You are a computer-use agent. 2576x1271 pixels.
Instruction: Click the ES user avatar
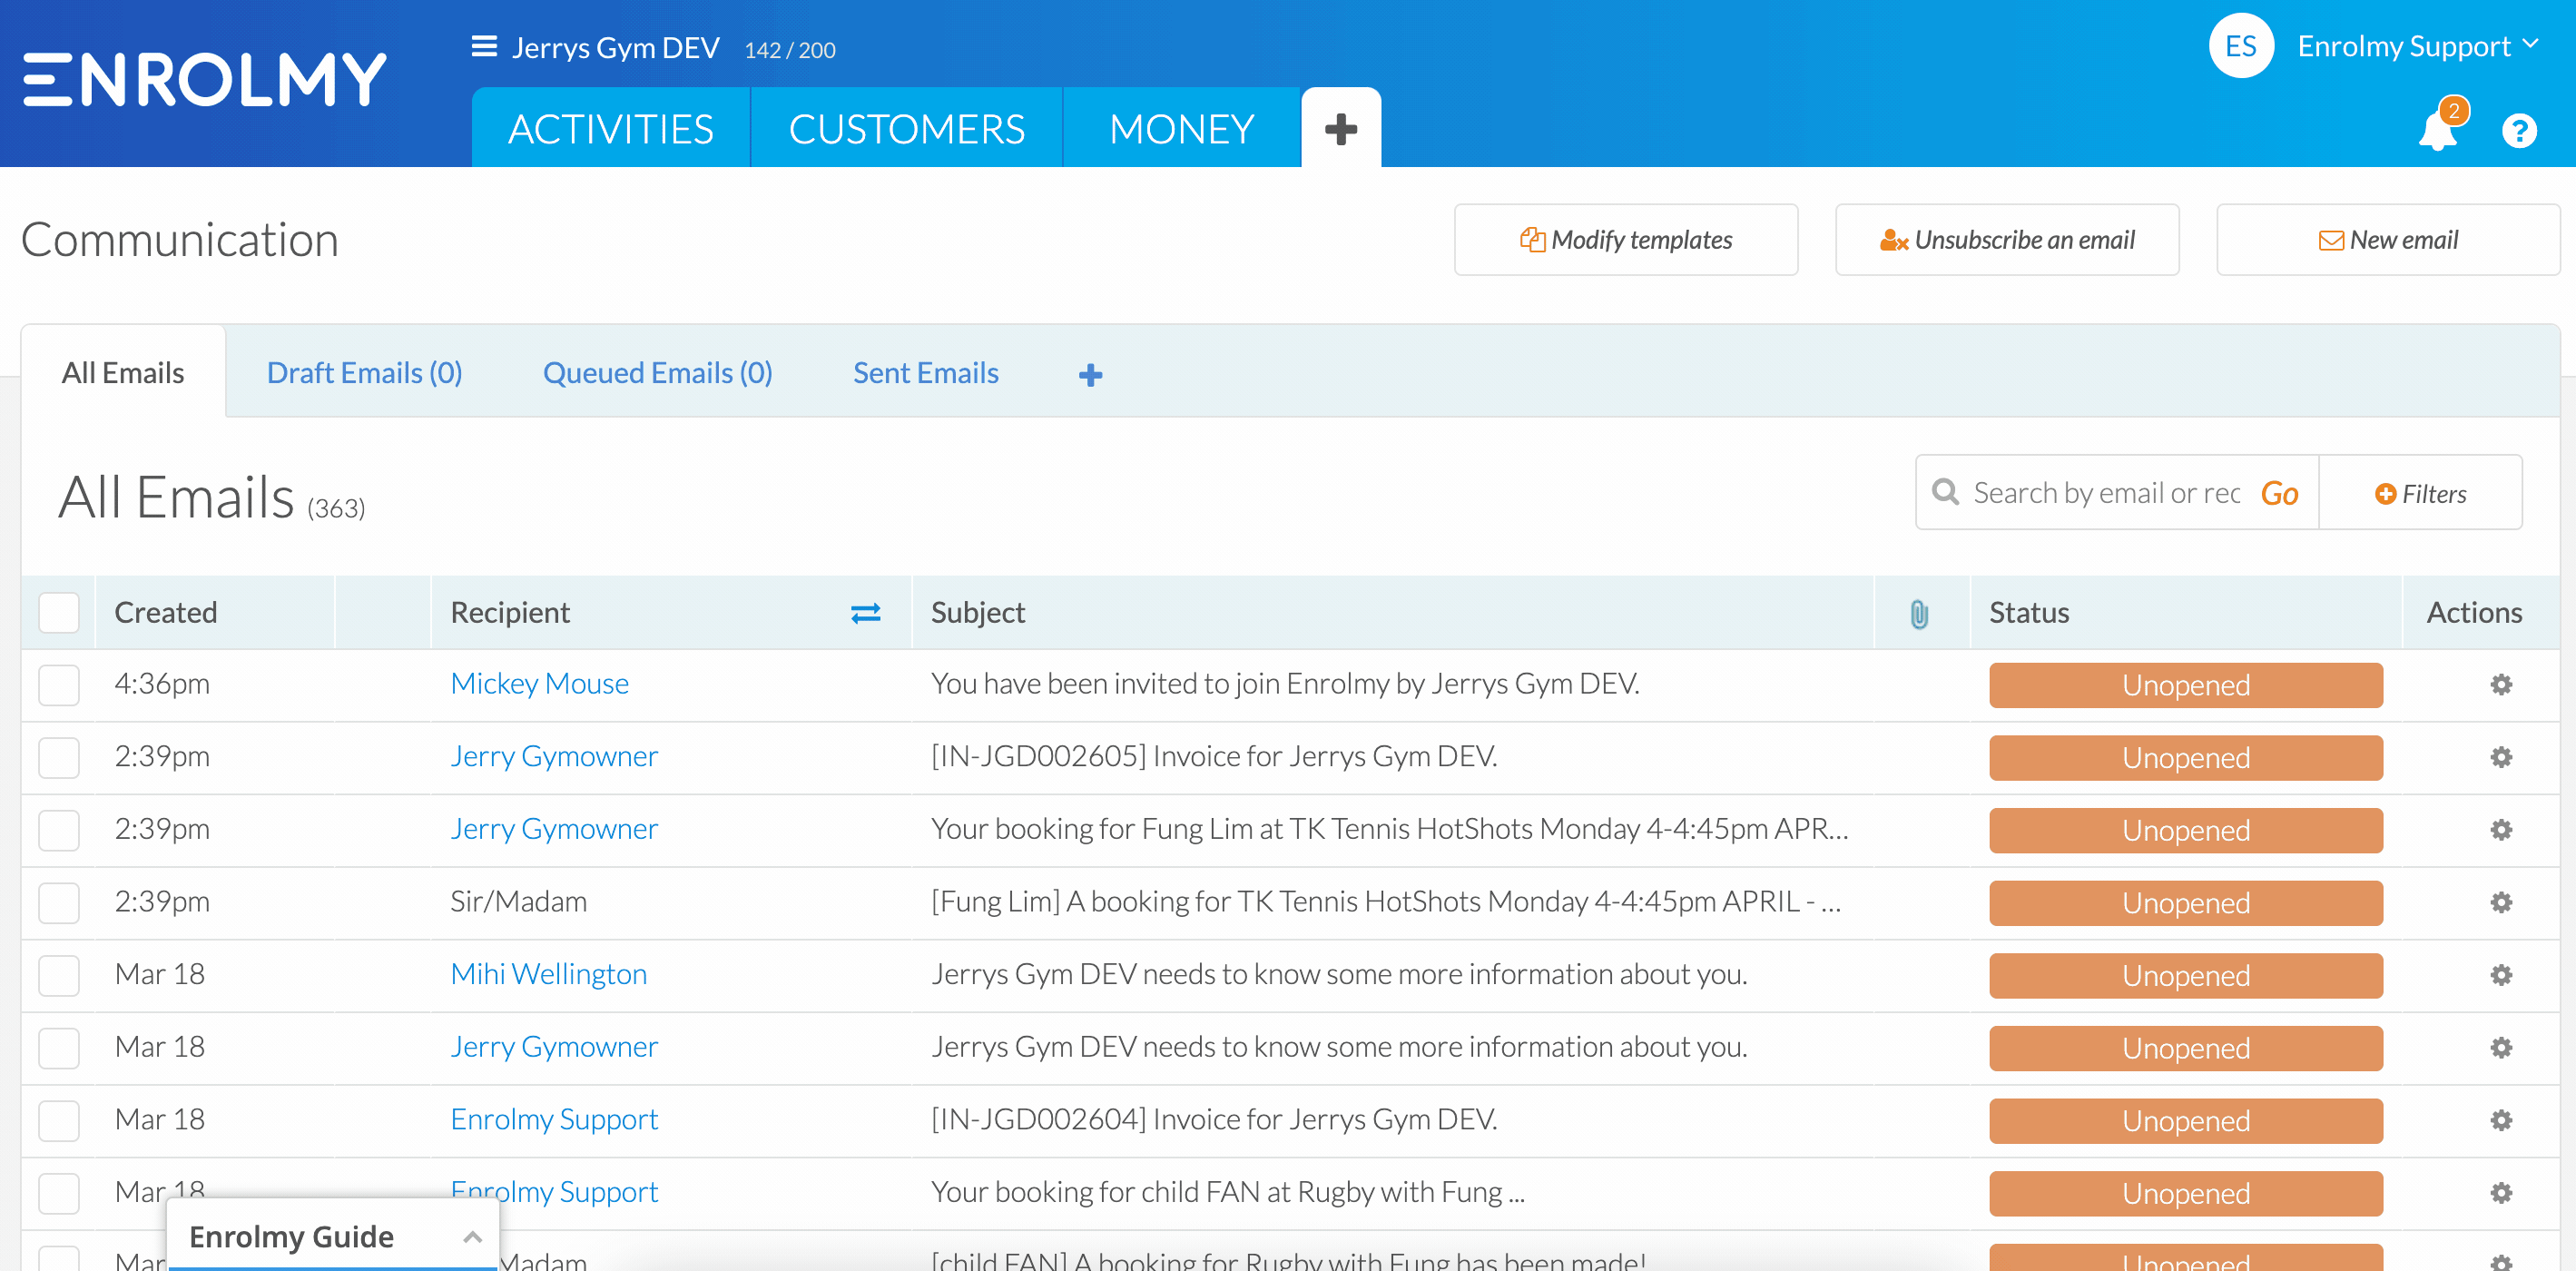coord(2240,46)
